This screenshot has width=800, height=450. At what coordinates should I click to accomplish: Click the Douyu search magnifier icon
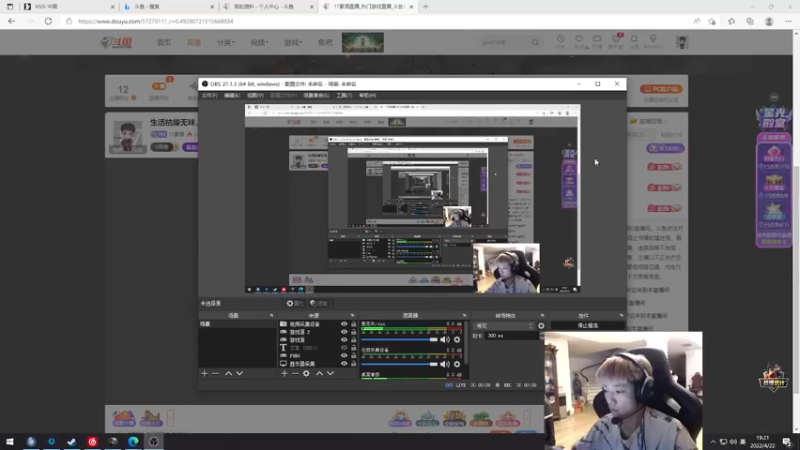[535, 42]
